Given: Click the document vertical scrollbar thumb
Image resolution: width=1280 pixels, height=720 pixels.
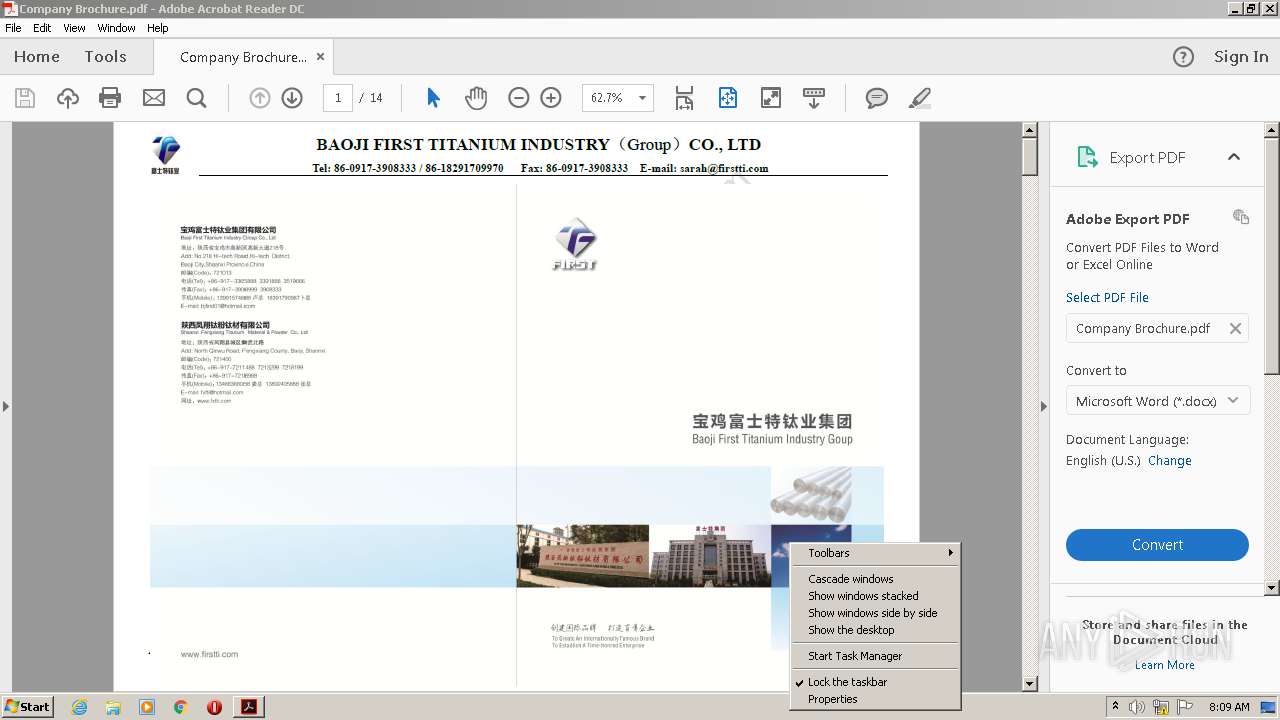Looking at the screenshot, I should [x=1030, y=157].
